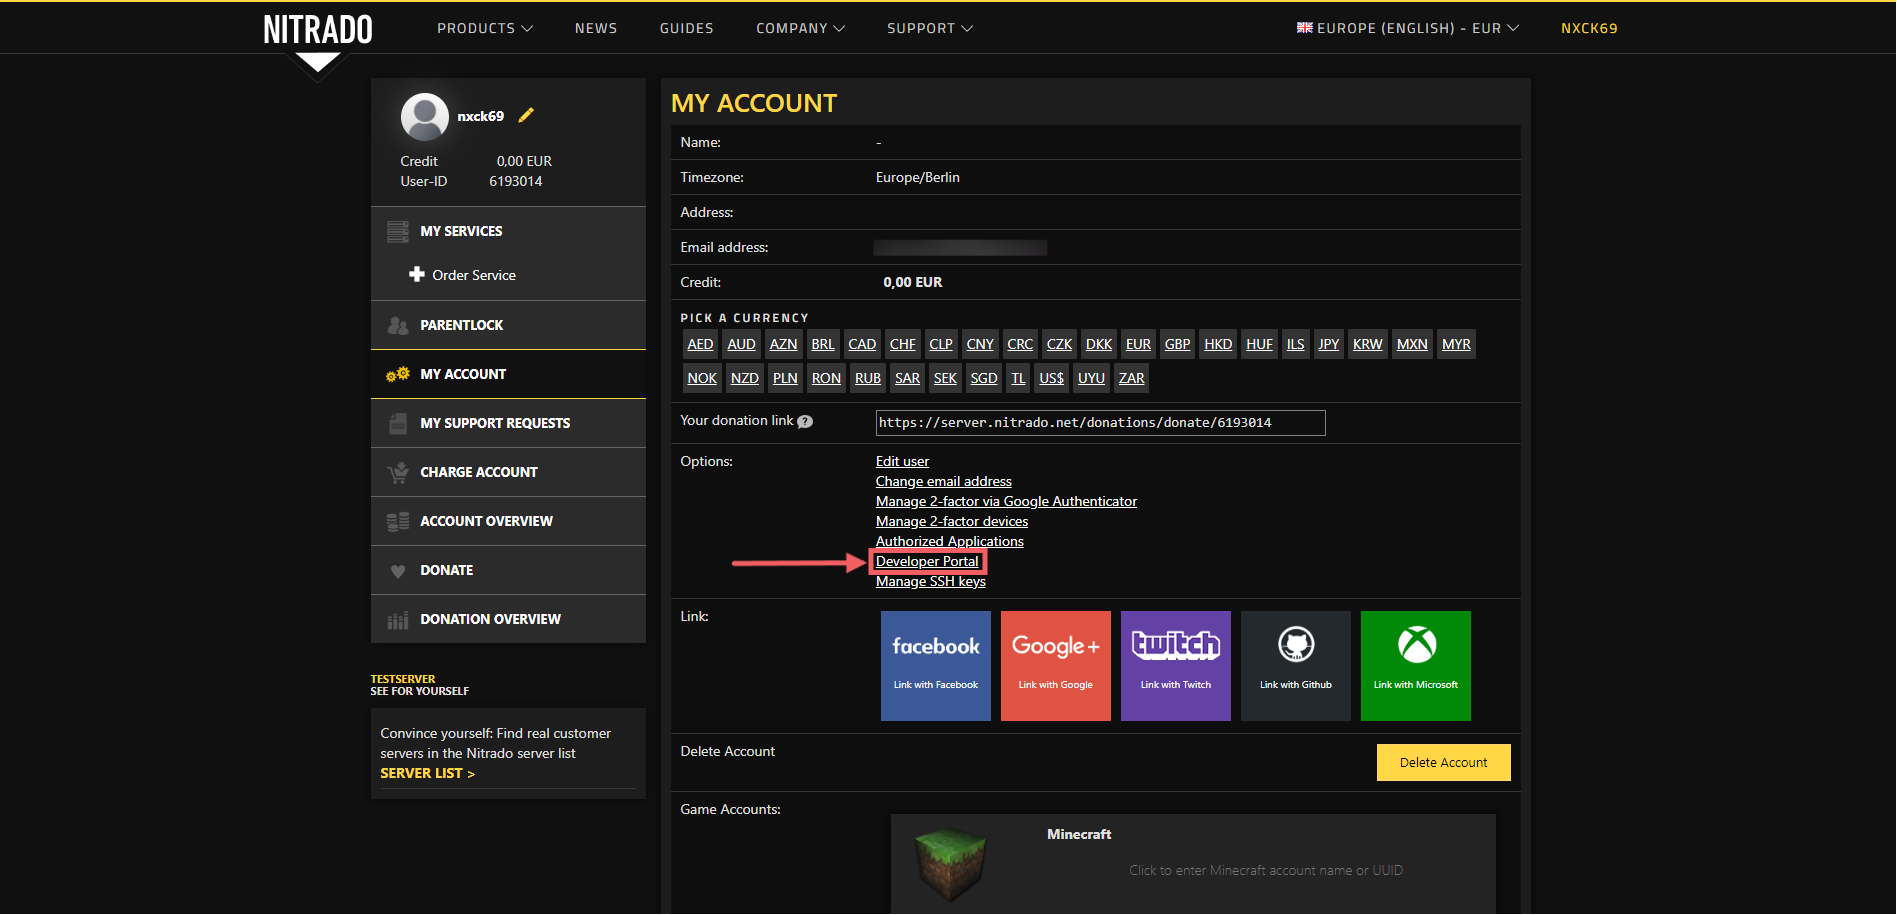Edit username with the pencil icon

point(526,115)
